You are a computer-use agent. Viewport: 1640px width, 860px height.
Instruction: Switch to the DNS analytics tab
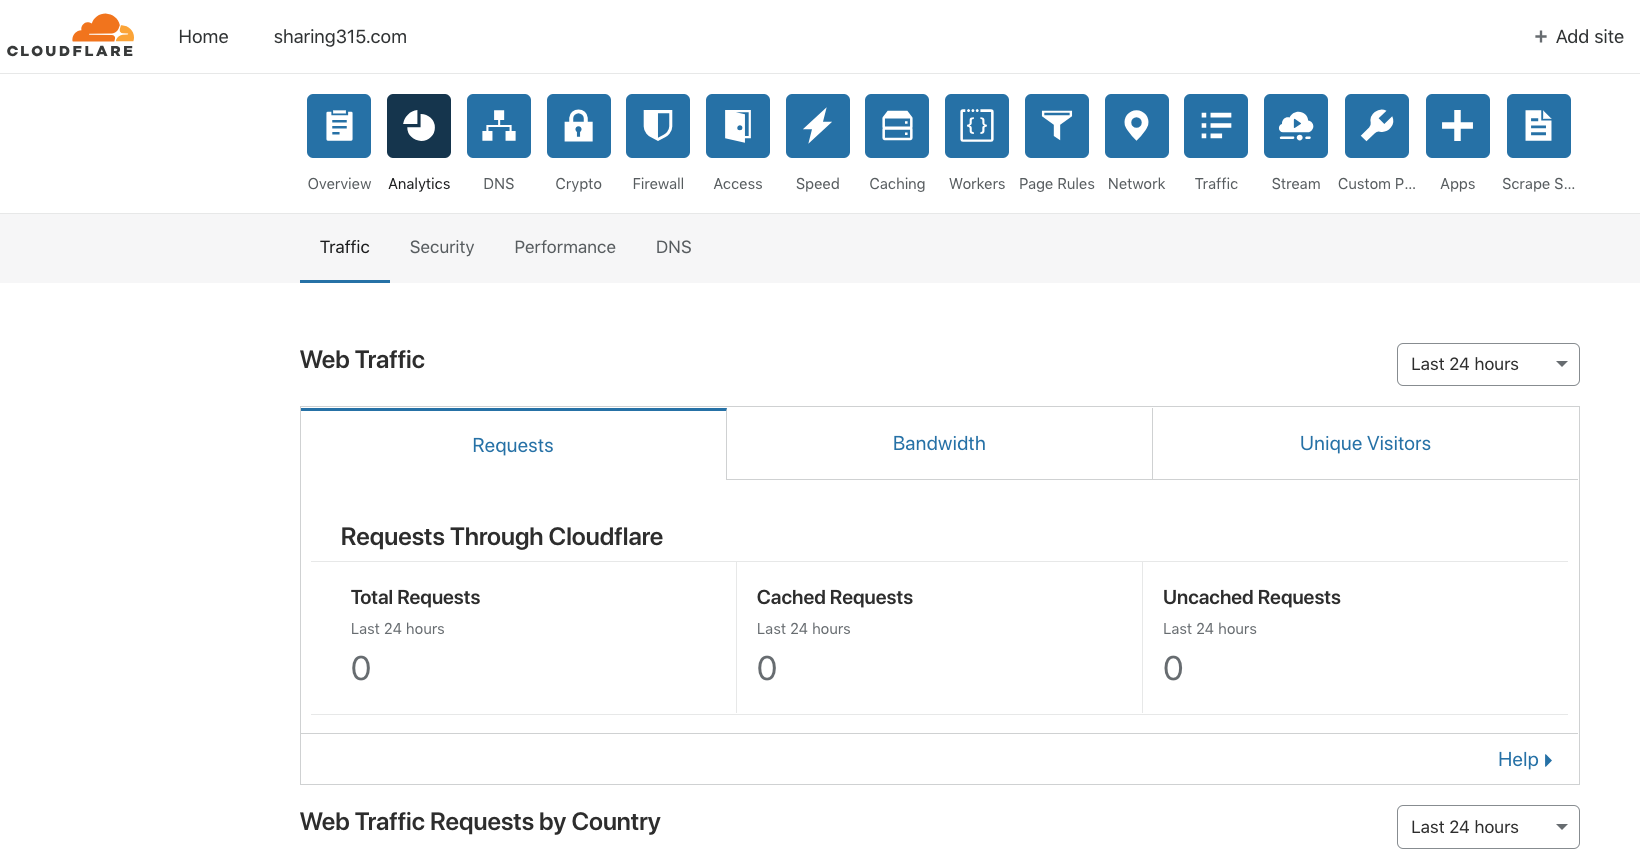pos(674,247)
